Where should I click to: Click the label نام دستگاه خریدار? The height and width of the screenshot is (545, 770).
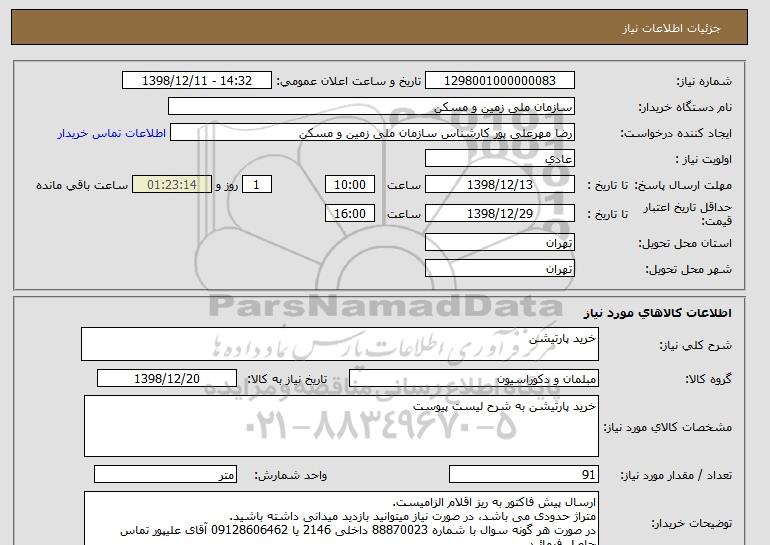click(x=685, y=107)
